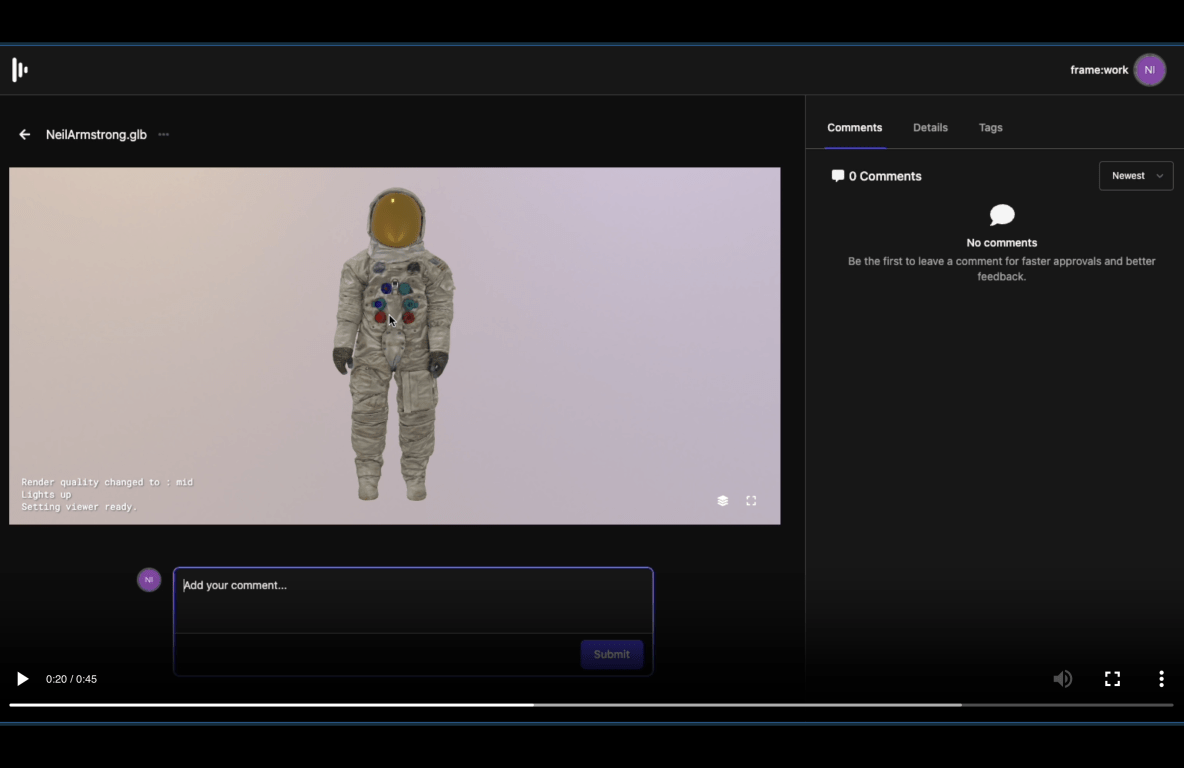This screenshot has height=768, width=1184.
Task: Click the NI user avatar in header
Action: (1149, 70)
